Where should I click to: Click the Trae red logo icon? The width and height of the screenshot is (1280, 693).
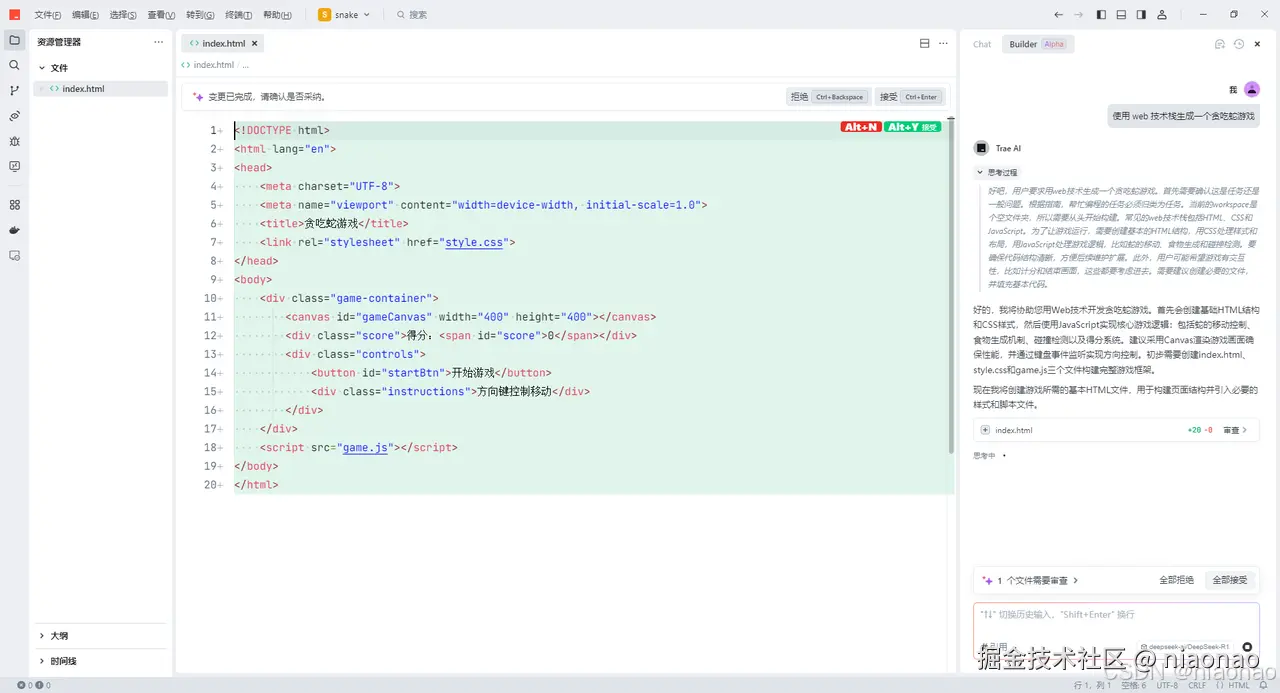coord(15,14)
